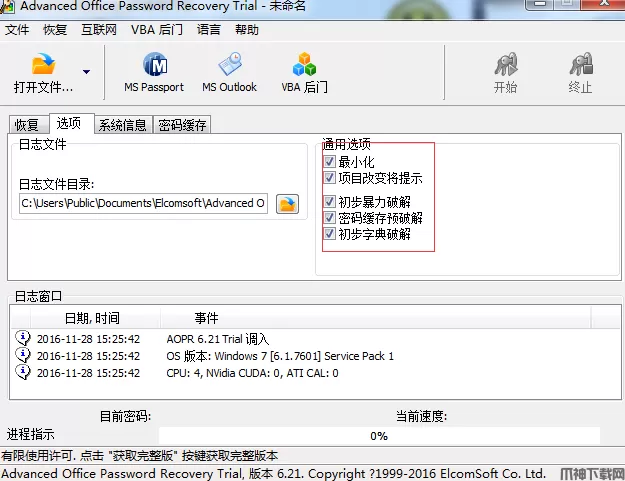Click the 开始 start keys icon
This screenshot has width=625, height=481.
[x=505, y=64]
